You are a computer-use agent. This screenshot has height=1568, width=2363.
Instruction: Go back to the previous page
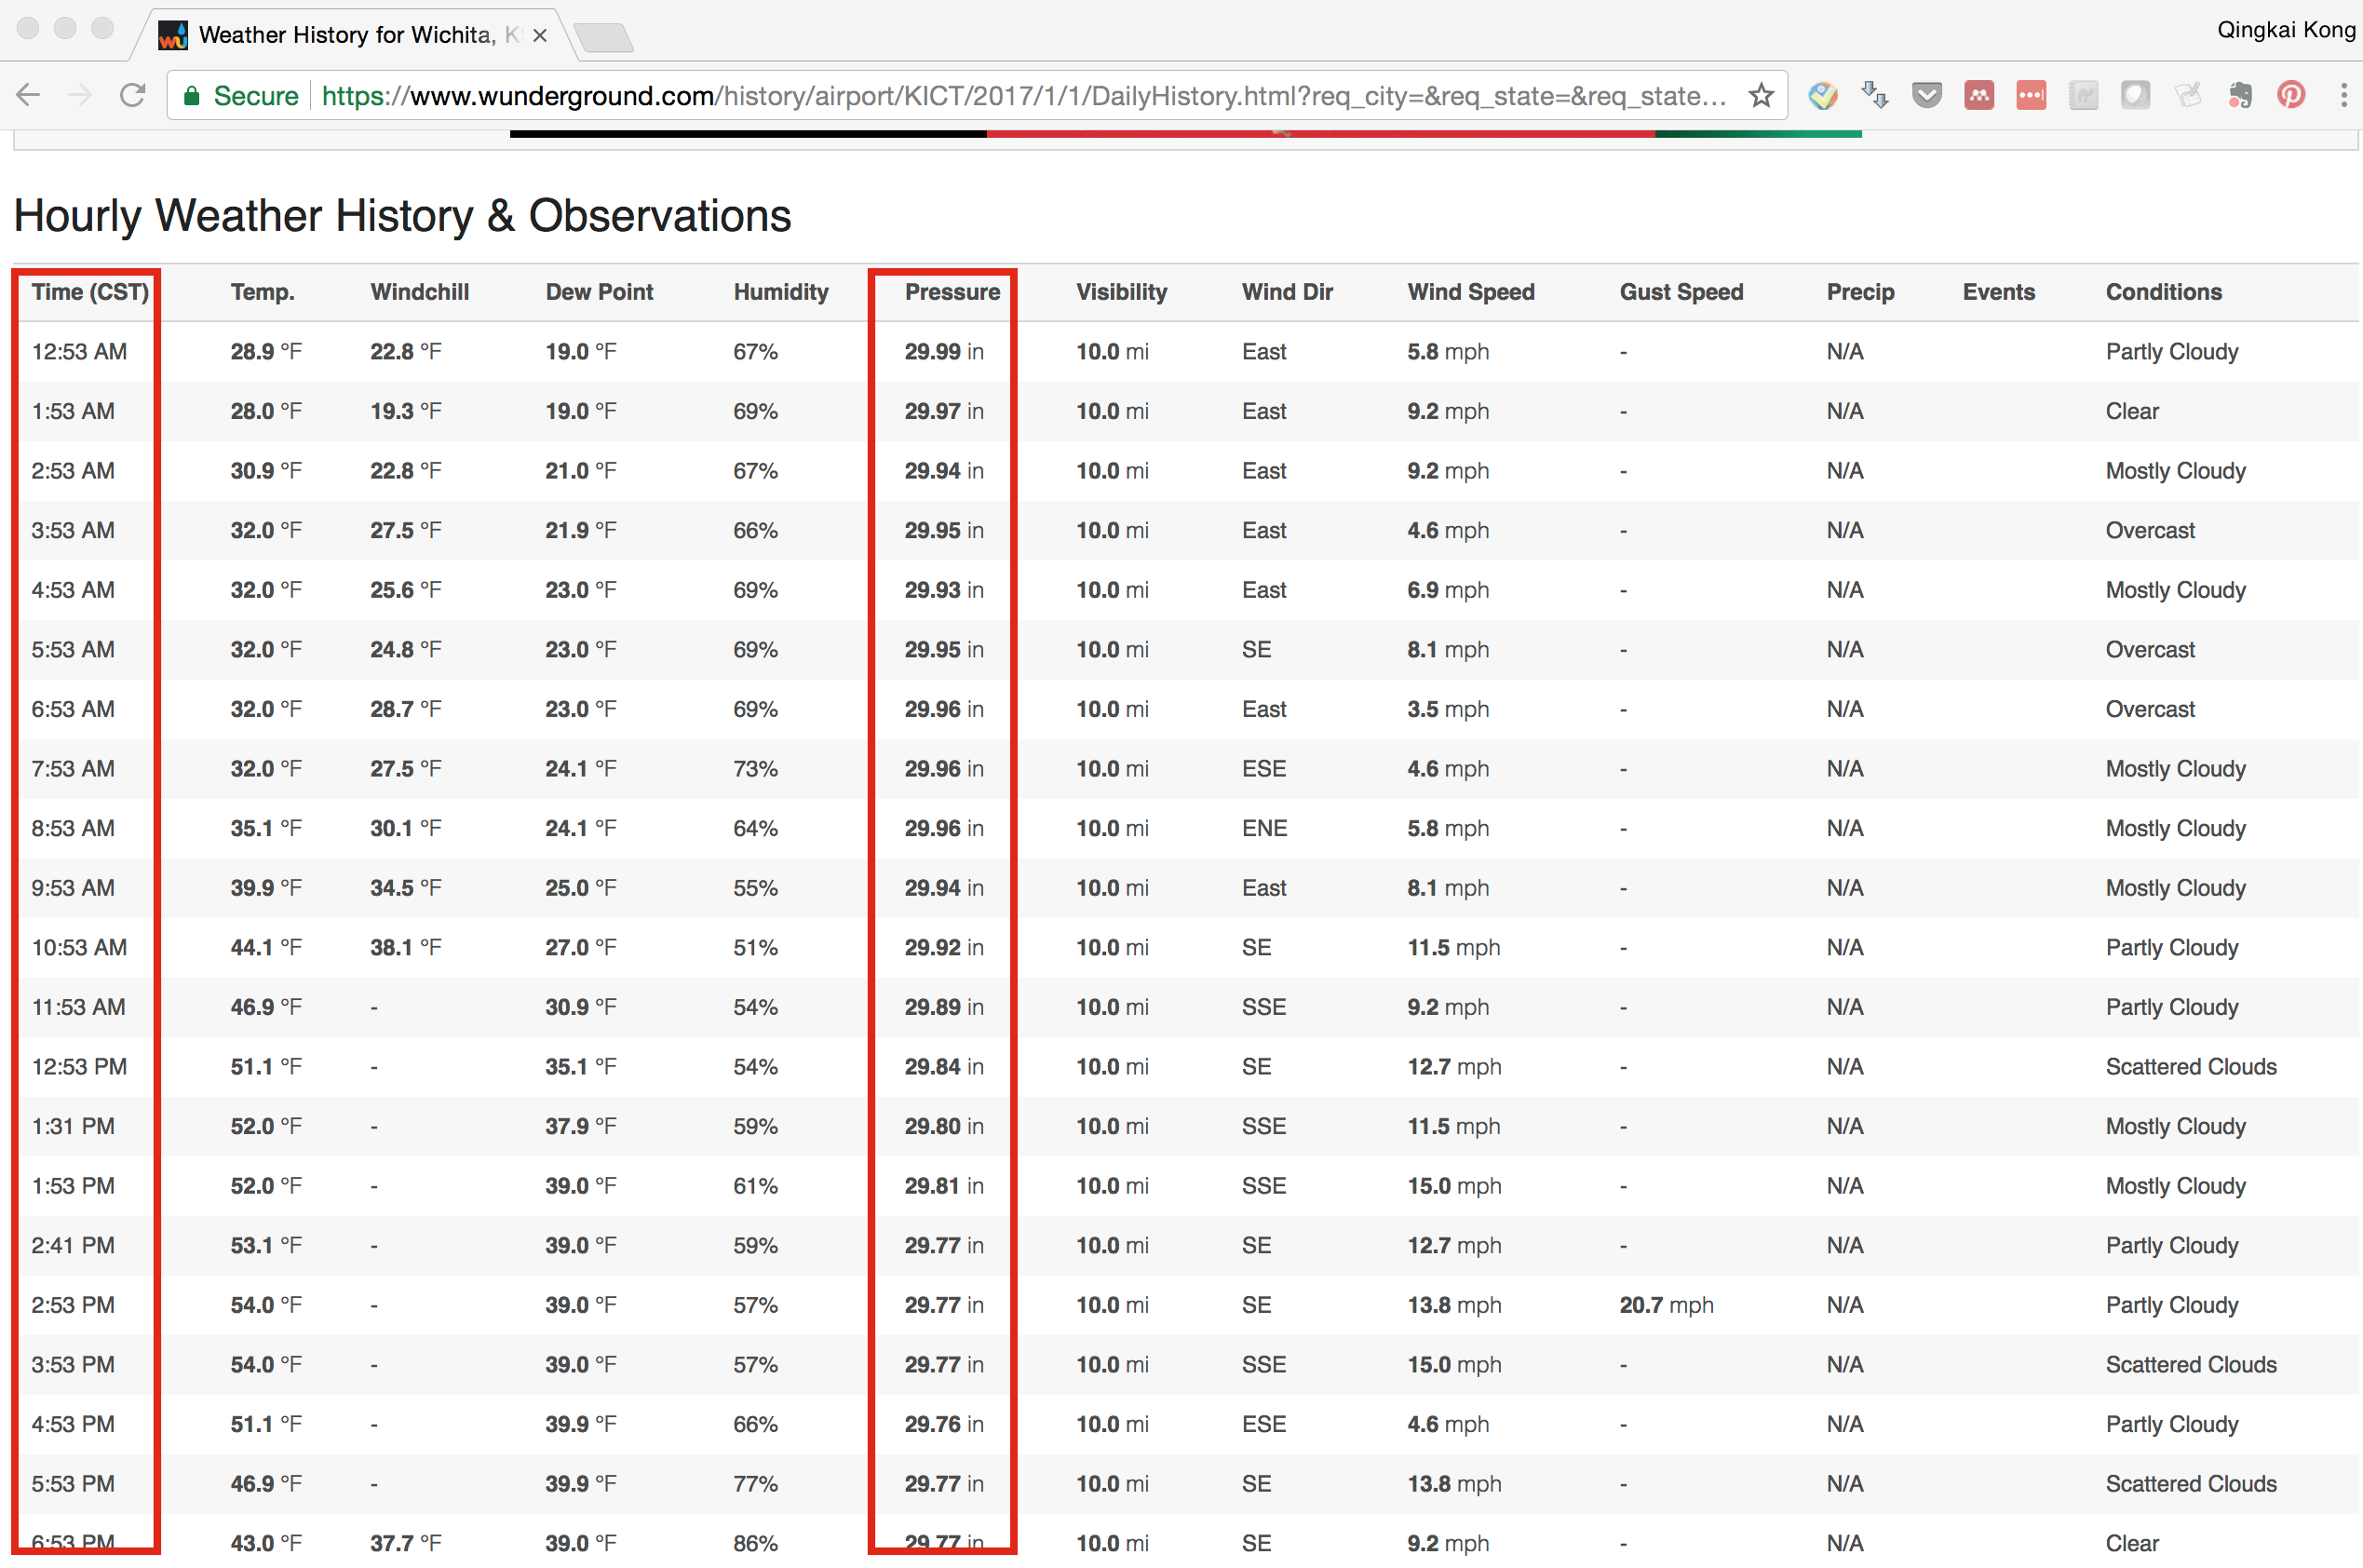(x=28, y=96)
